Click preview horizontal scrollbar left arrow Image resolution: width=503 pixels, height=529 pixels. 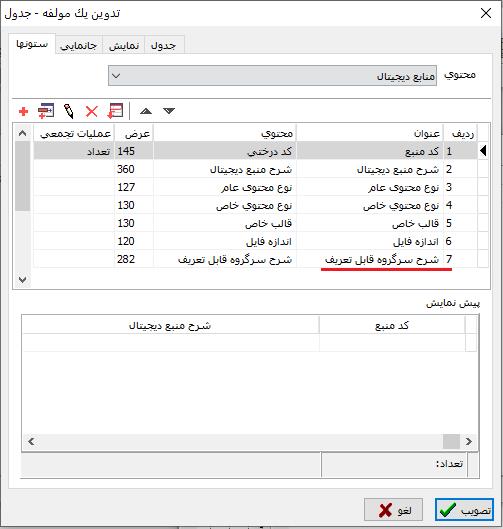click(31, 441)
